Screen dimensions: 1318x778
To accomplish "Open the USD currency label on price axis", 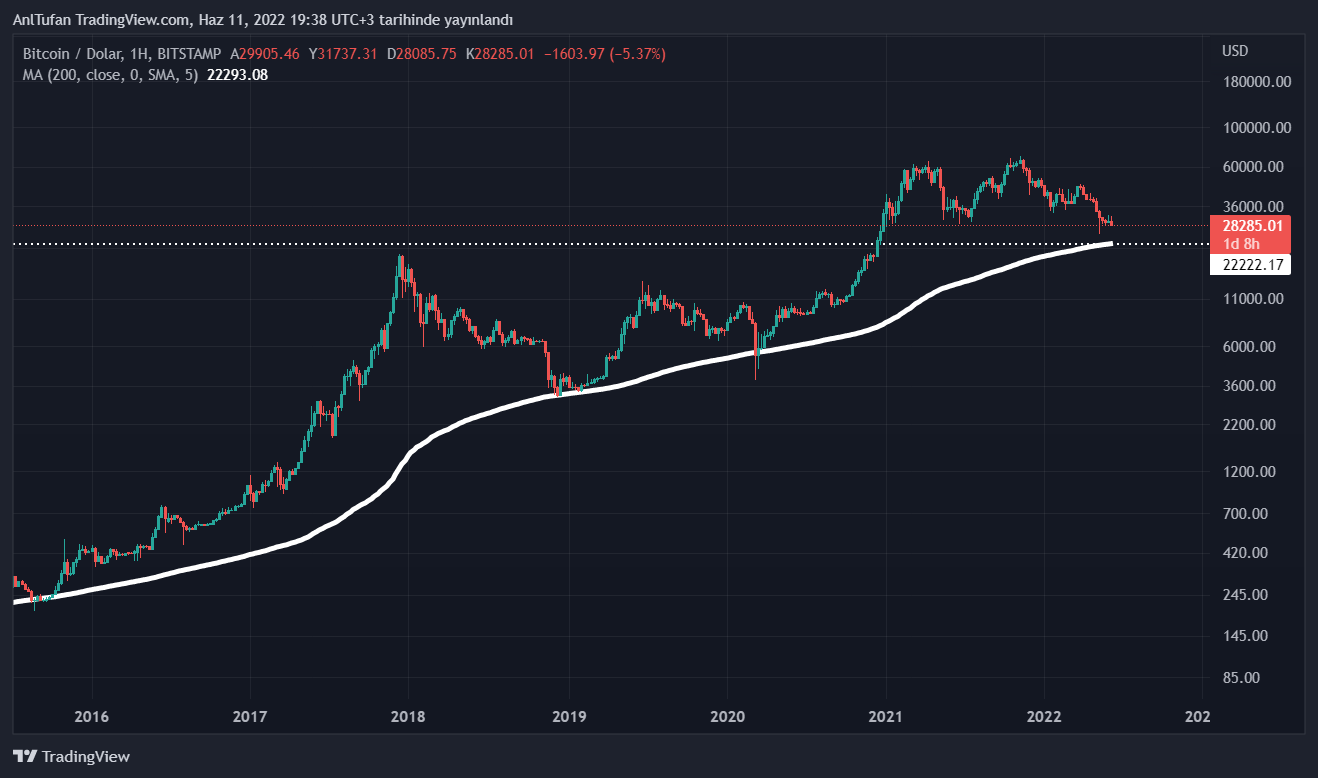I will click(1234, 51).
